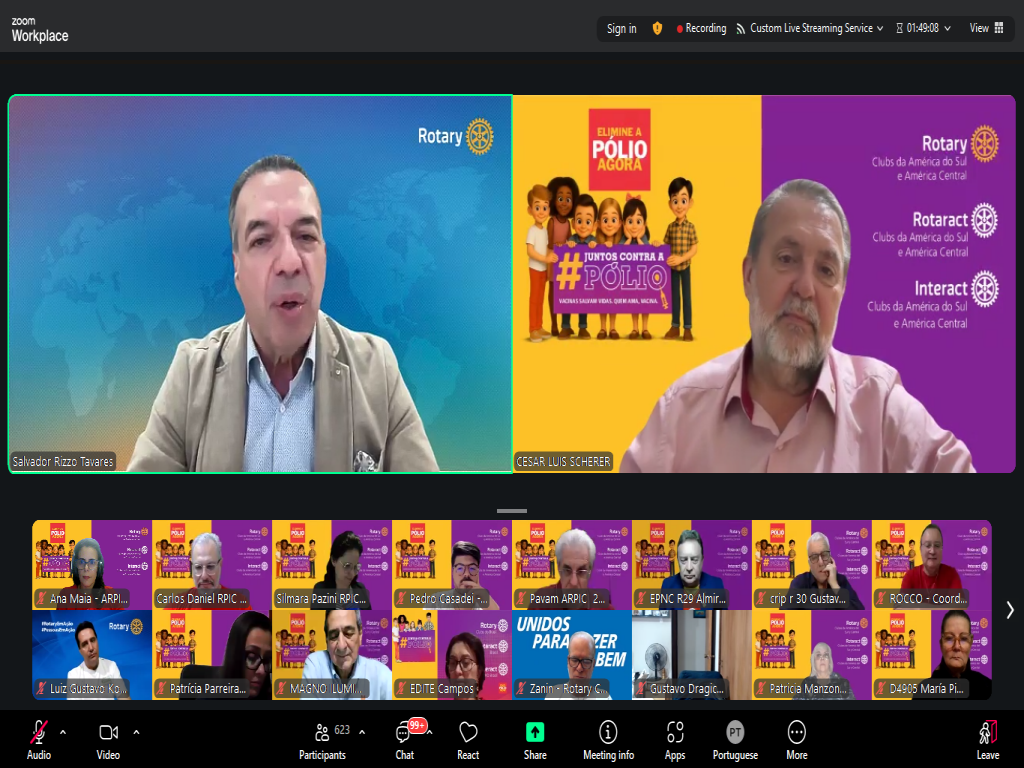Toggle the camera with Video button
The width and height of the screenshot is (1024, 768).
[108, 740]
